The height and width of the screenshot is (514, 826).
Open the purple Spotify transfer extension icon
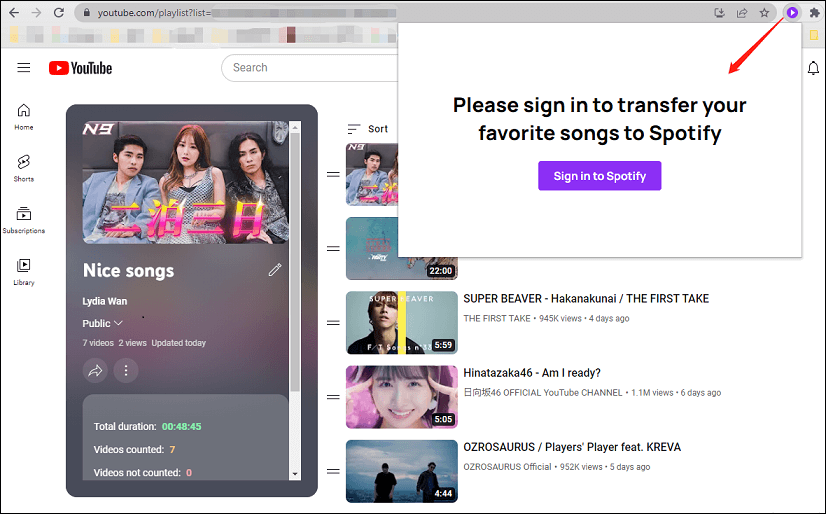[x=792, y=13]
